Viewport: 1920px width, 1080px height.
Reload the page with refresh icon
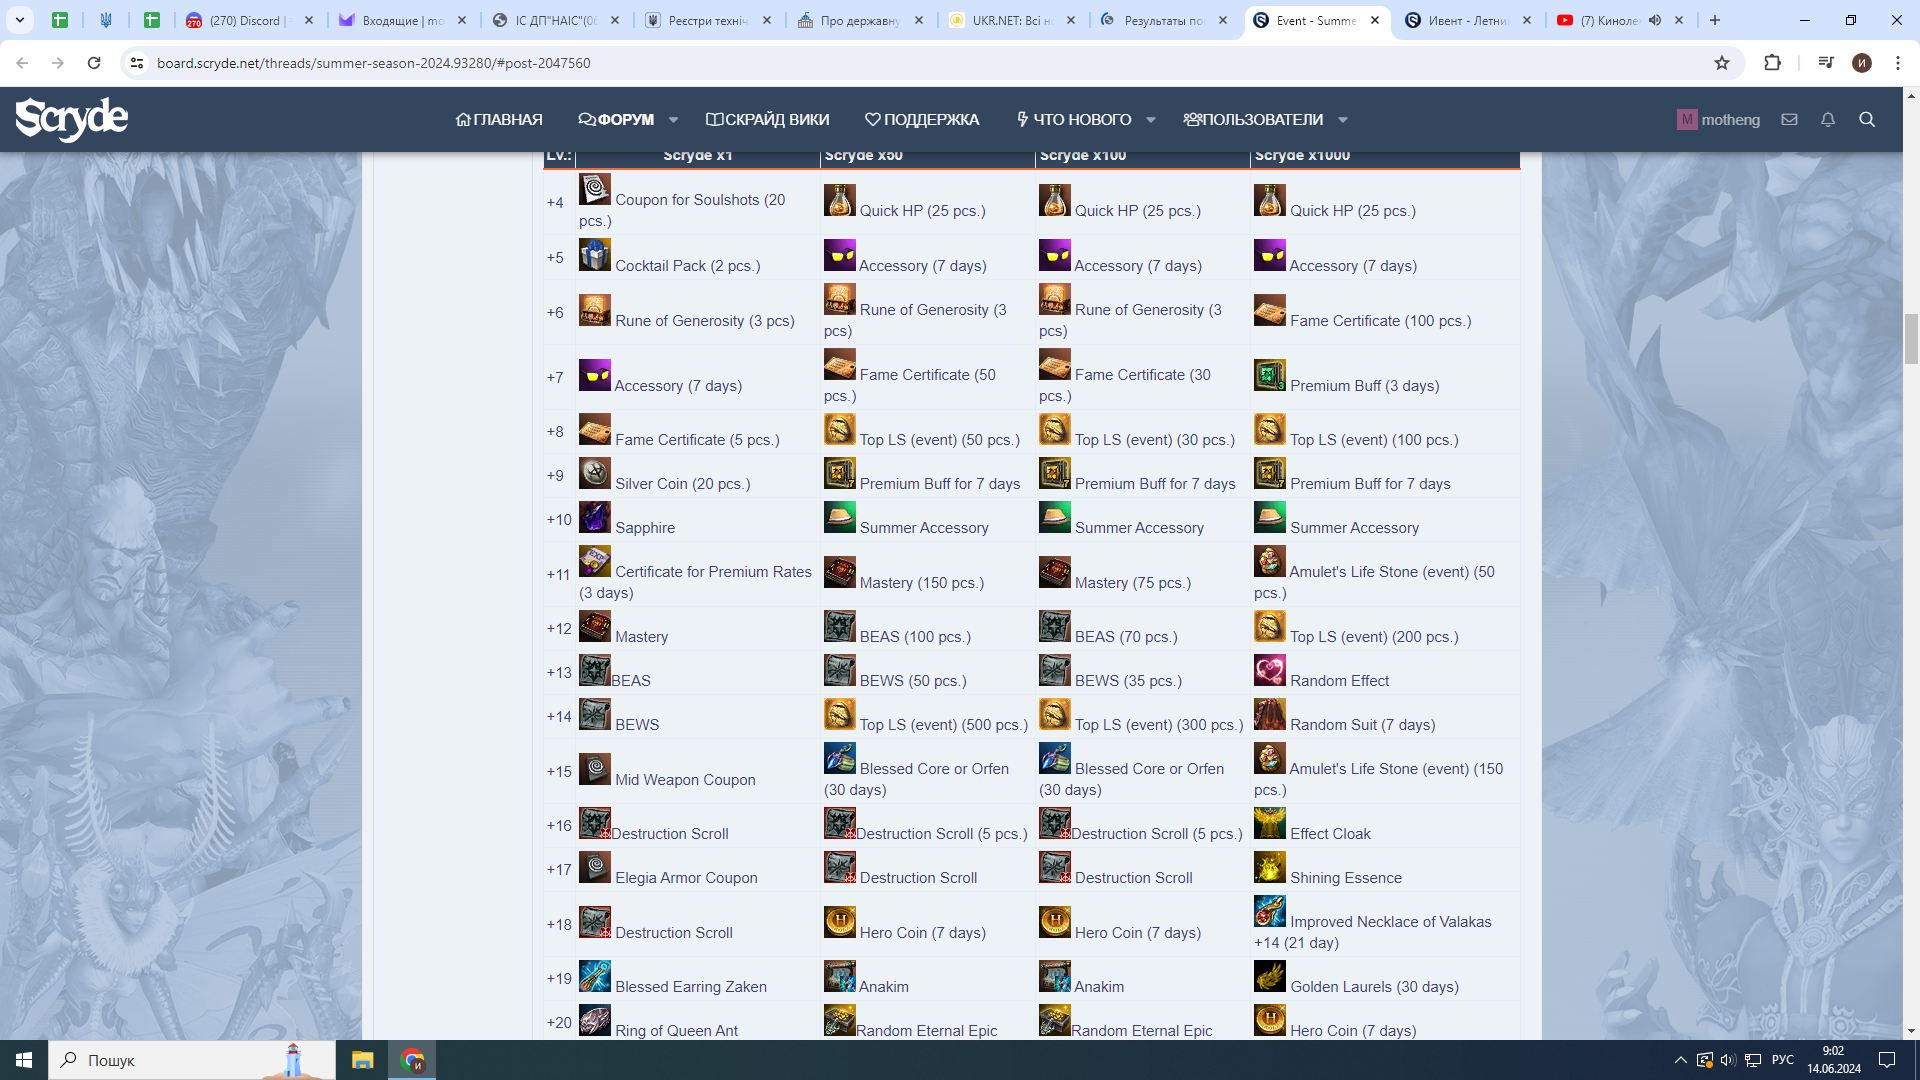pyautogui.click(x=94, y=63)
